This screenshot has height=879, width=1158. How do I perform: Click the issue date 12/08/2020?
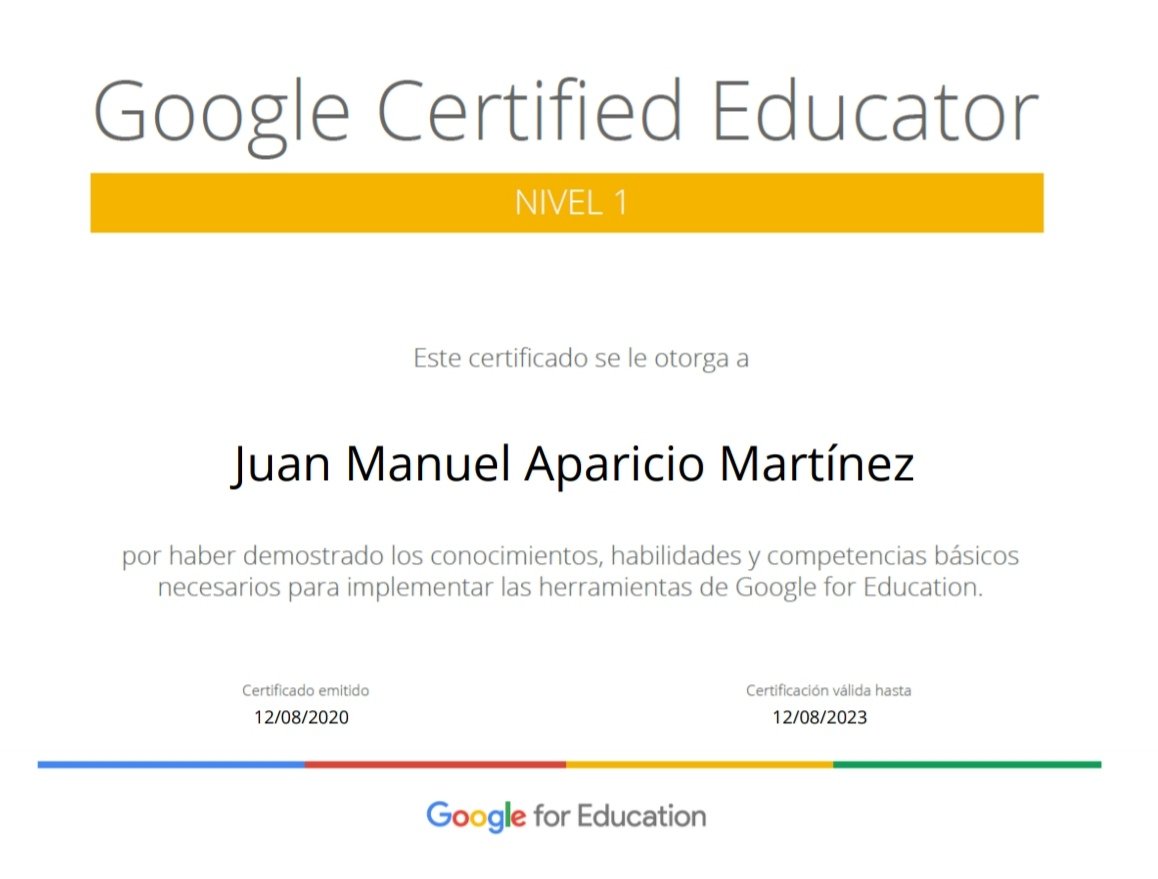pyautogui.click(x=301, y=717)
